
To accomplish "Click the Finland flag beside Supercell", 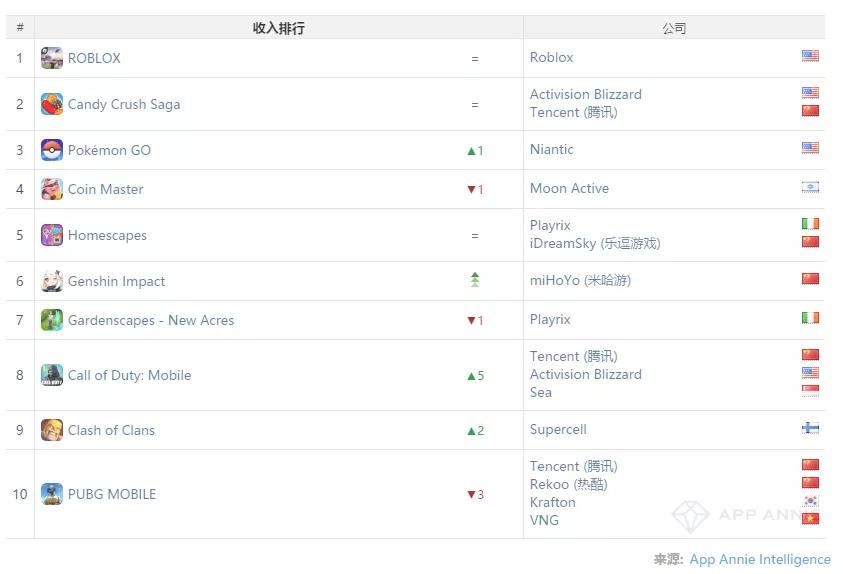I will pyautogui.click(x=810, y=428).
